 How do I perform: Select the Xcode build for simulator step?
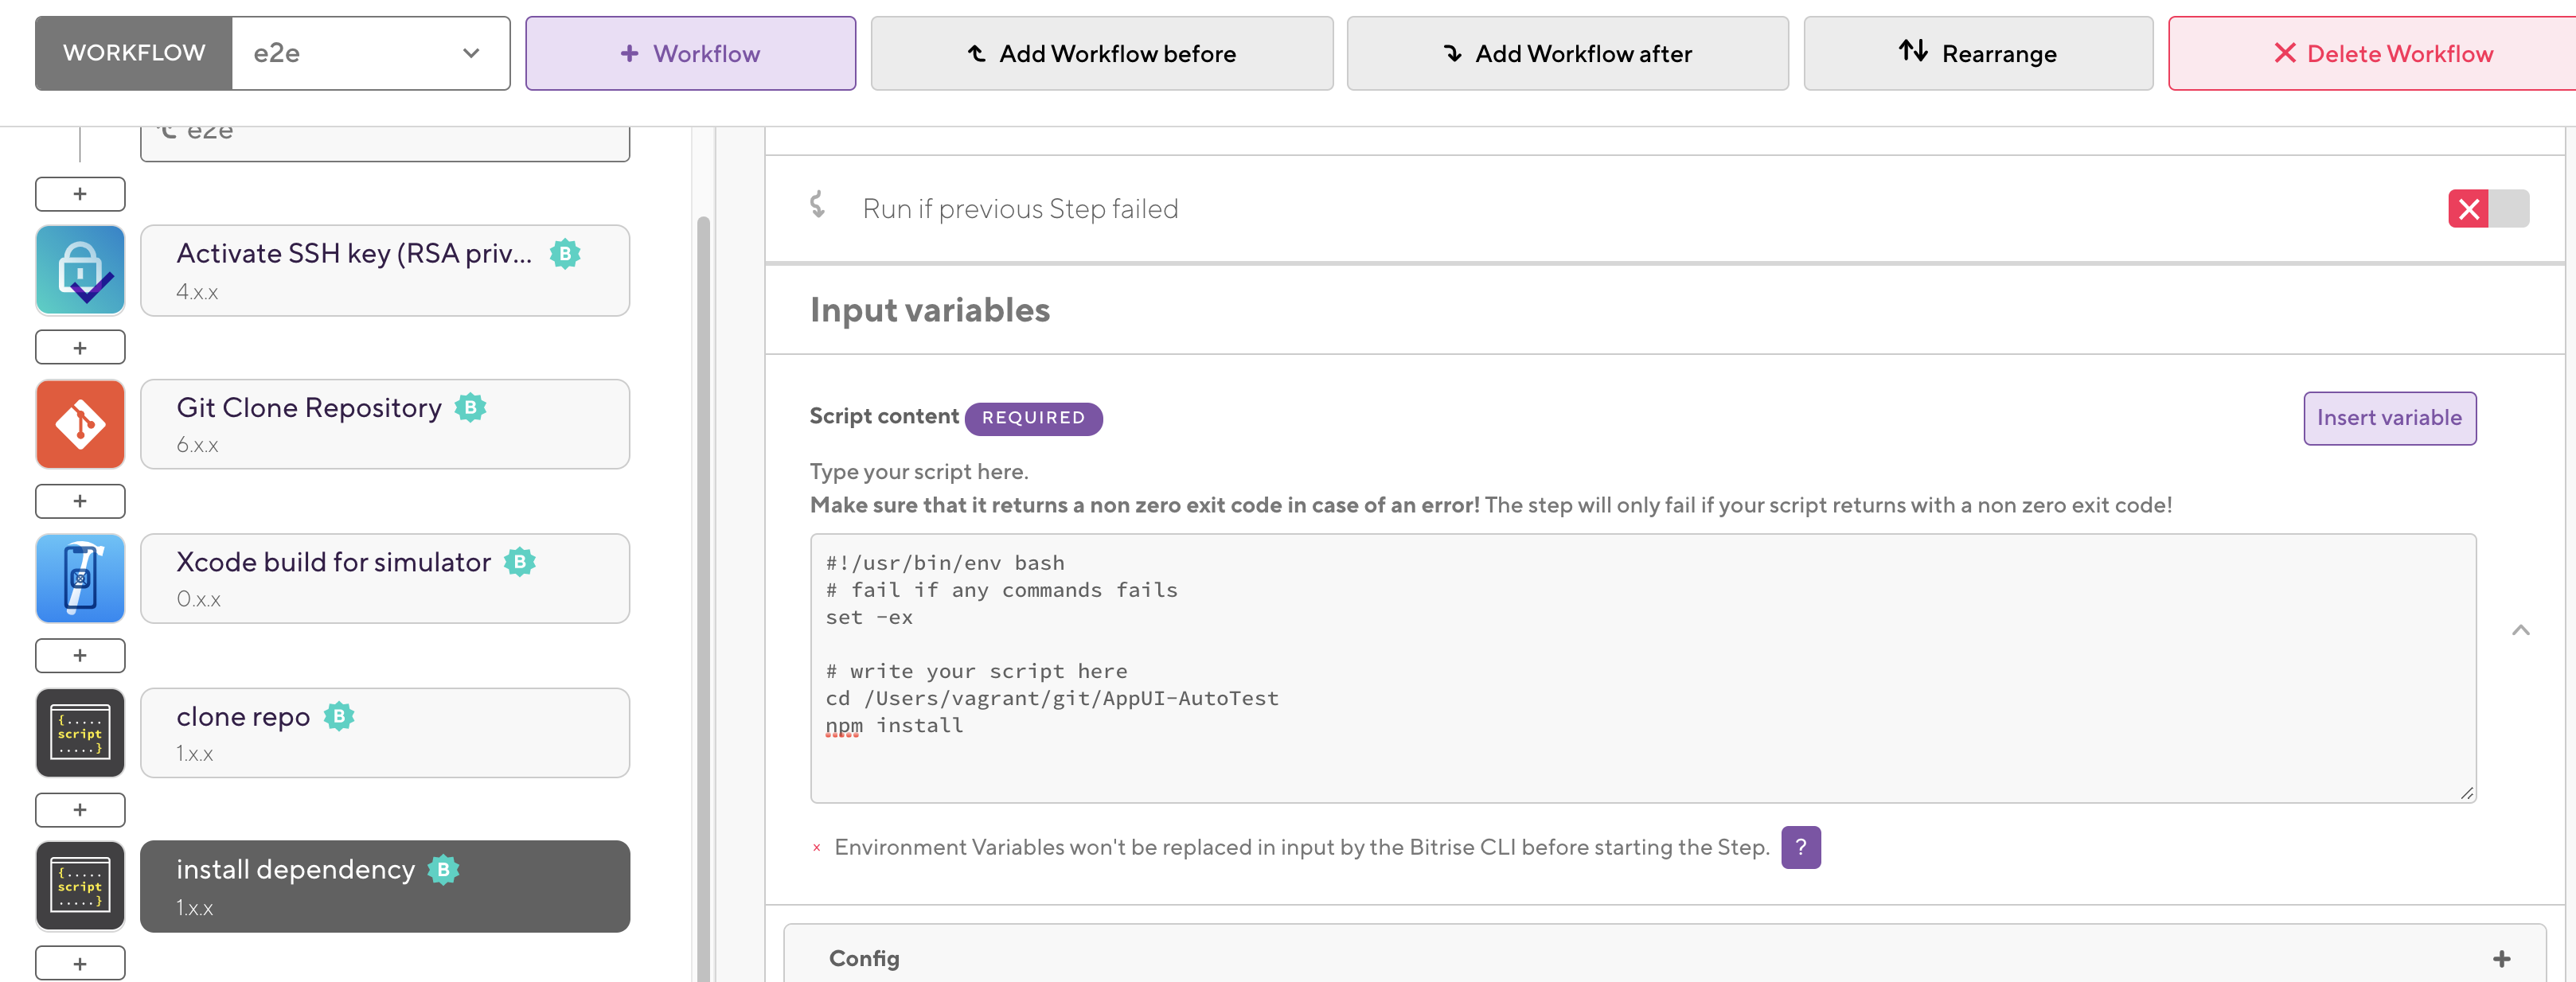click(x=385, y=578)
